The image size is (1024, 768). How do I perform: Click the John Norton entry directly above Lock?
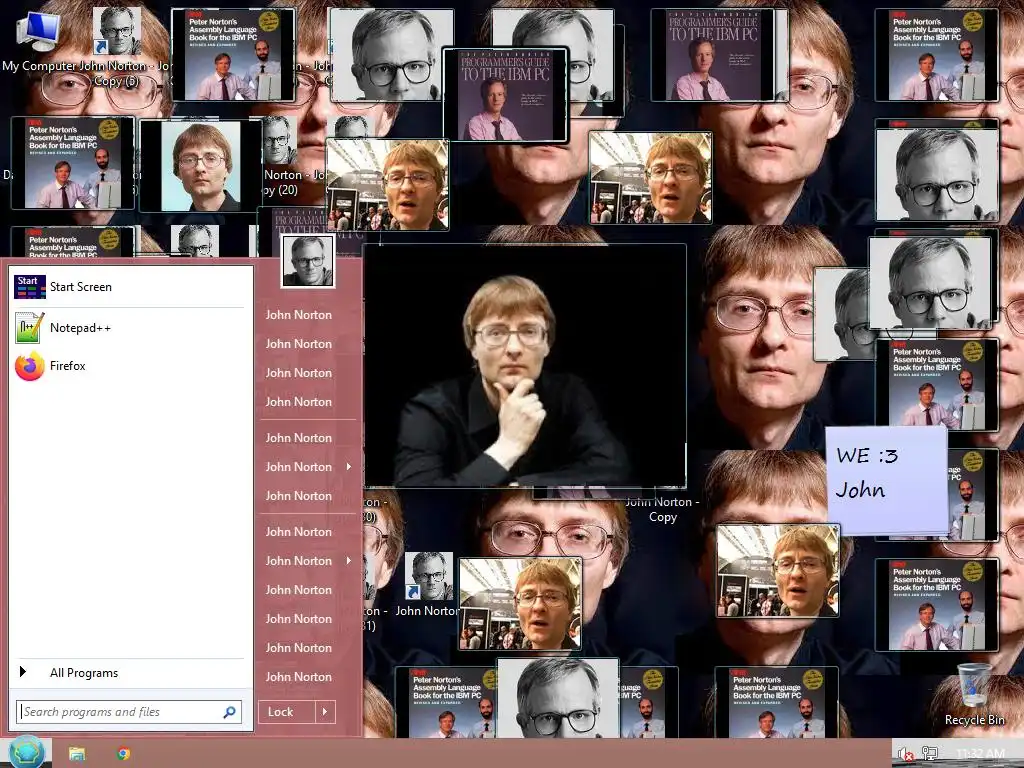(x=298, y=677)
